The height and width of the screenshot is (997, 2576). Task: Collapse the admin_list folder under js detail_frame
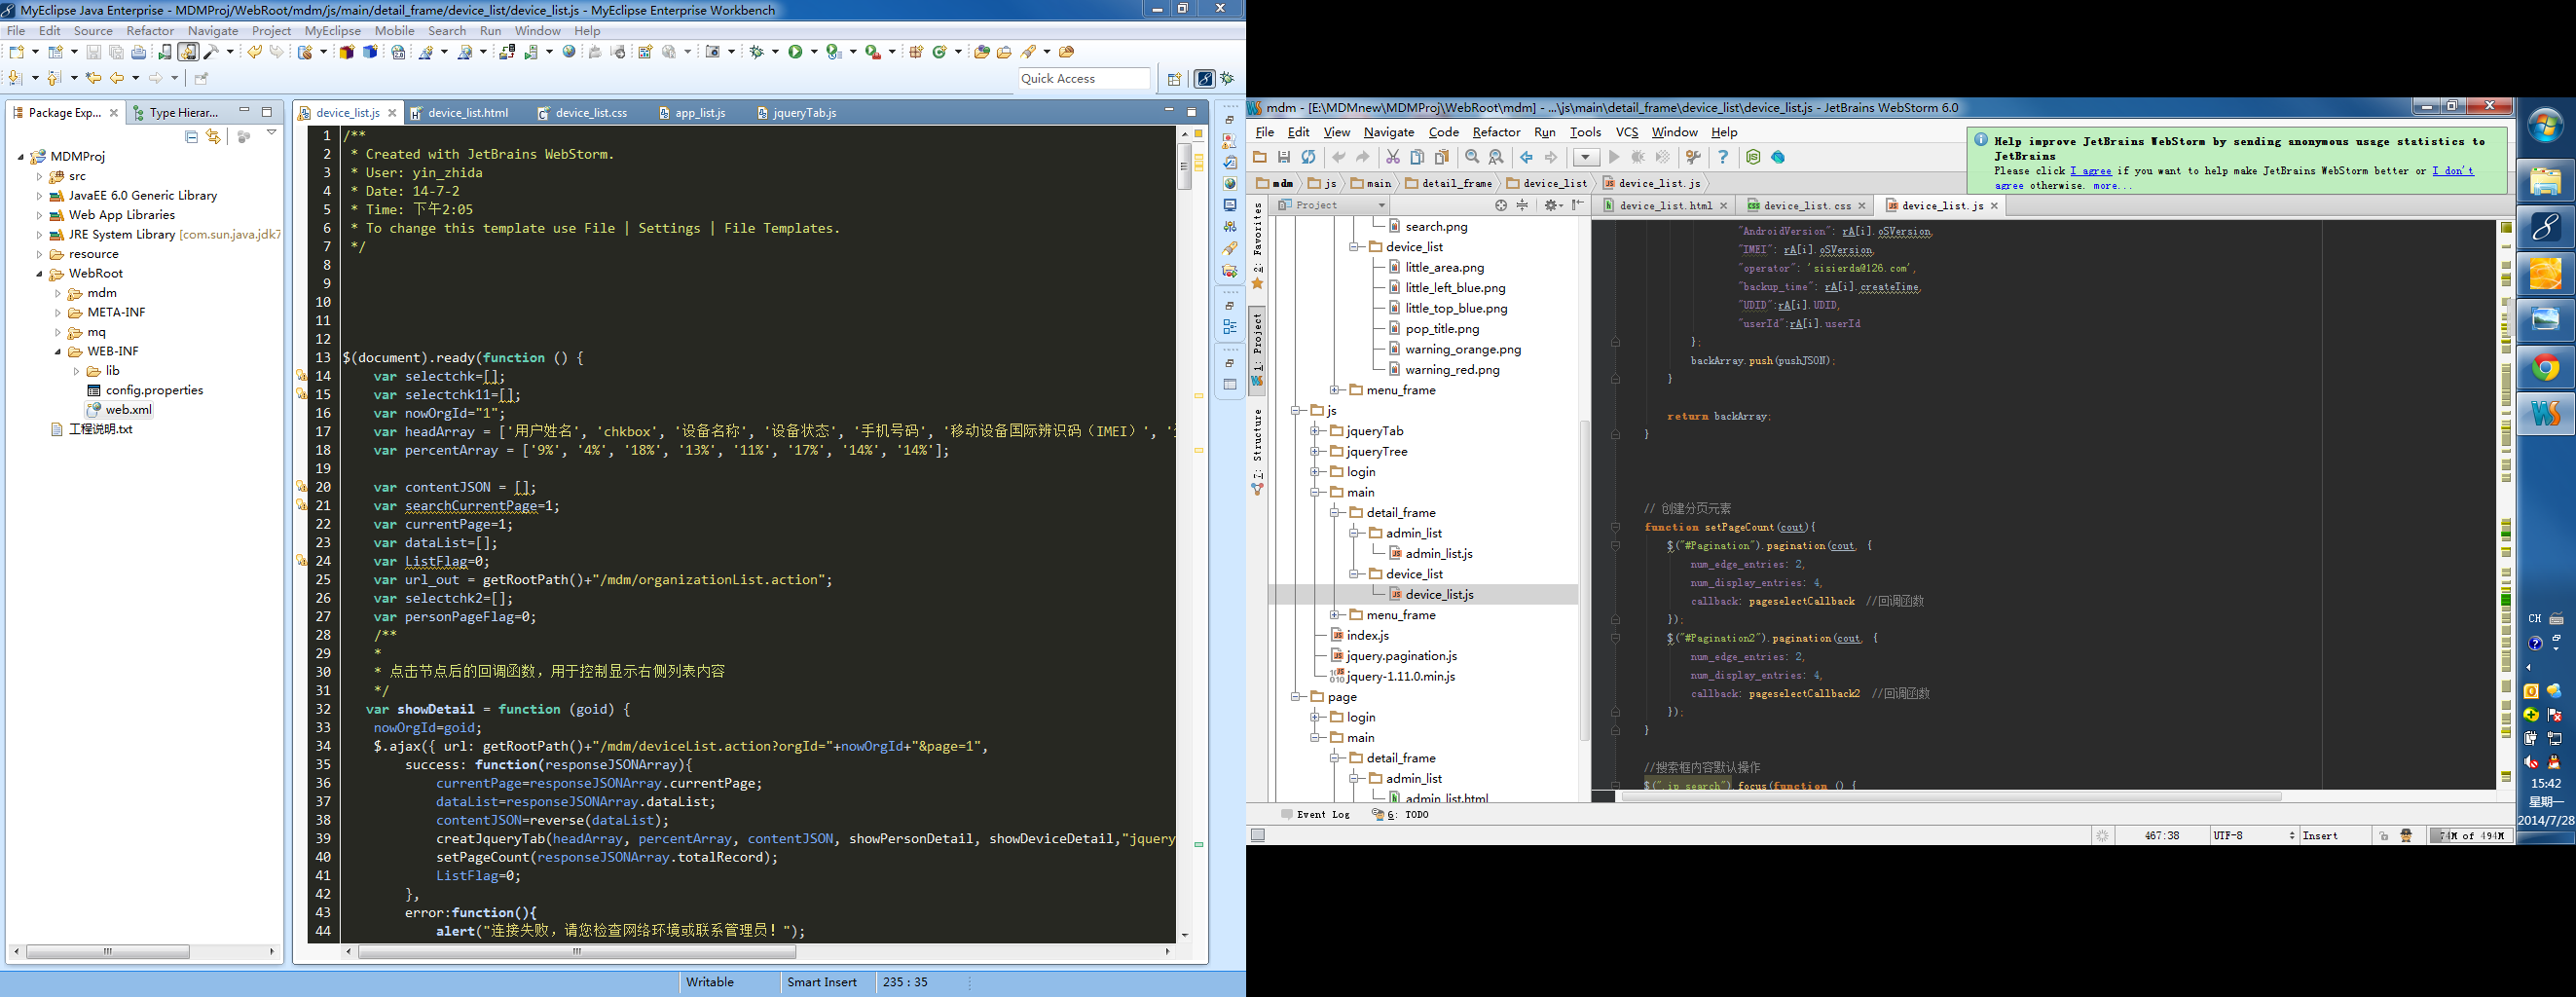pyautogui.click(x=1353, y=533)
